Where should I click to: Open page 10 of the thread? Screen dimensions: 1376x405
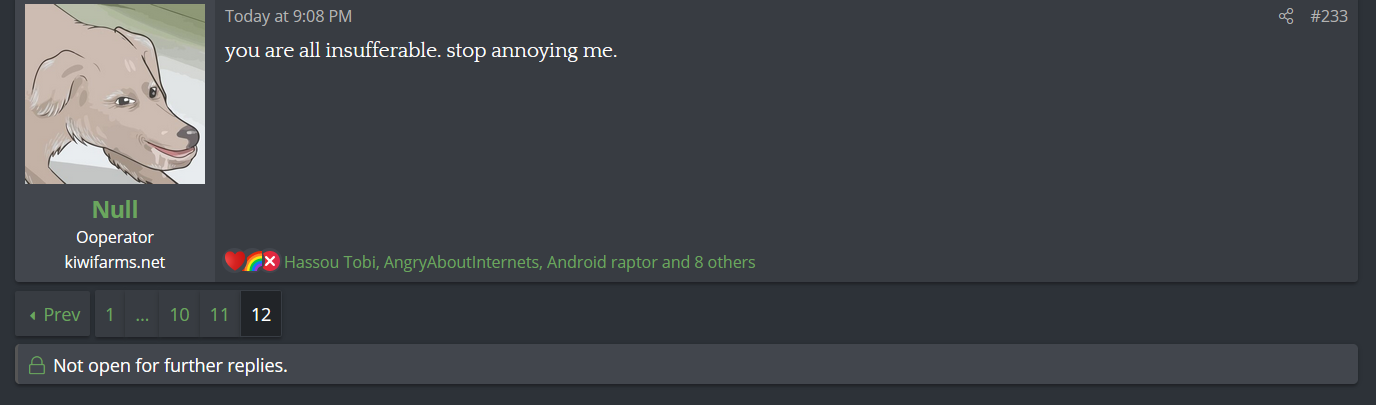(x=179, y=315)
